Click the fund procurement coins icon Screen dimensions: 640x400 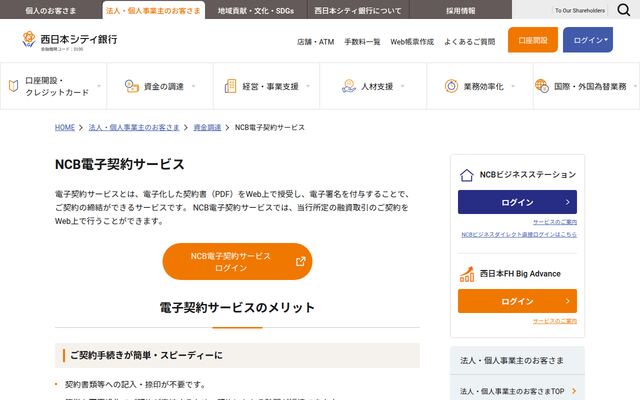tap(131, 86)
